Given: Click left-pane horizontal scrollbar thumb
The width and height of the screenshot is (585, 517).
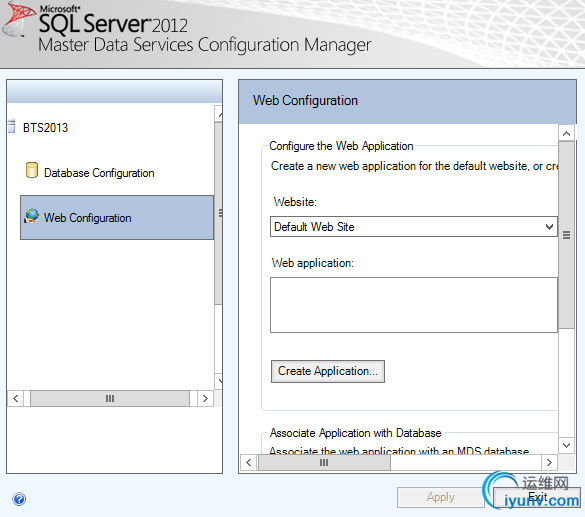Looking at the screenshot, I should [x=110, y=398].
